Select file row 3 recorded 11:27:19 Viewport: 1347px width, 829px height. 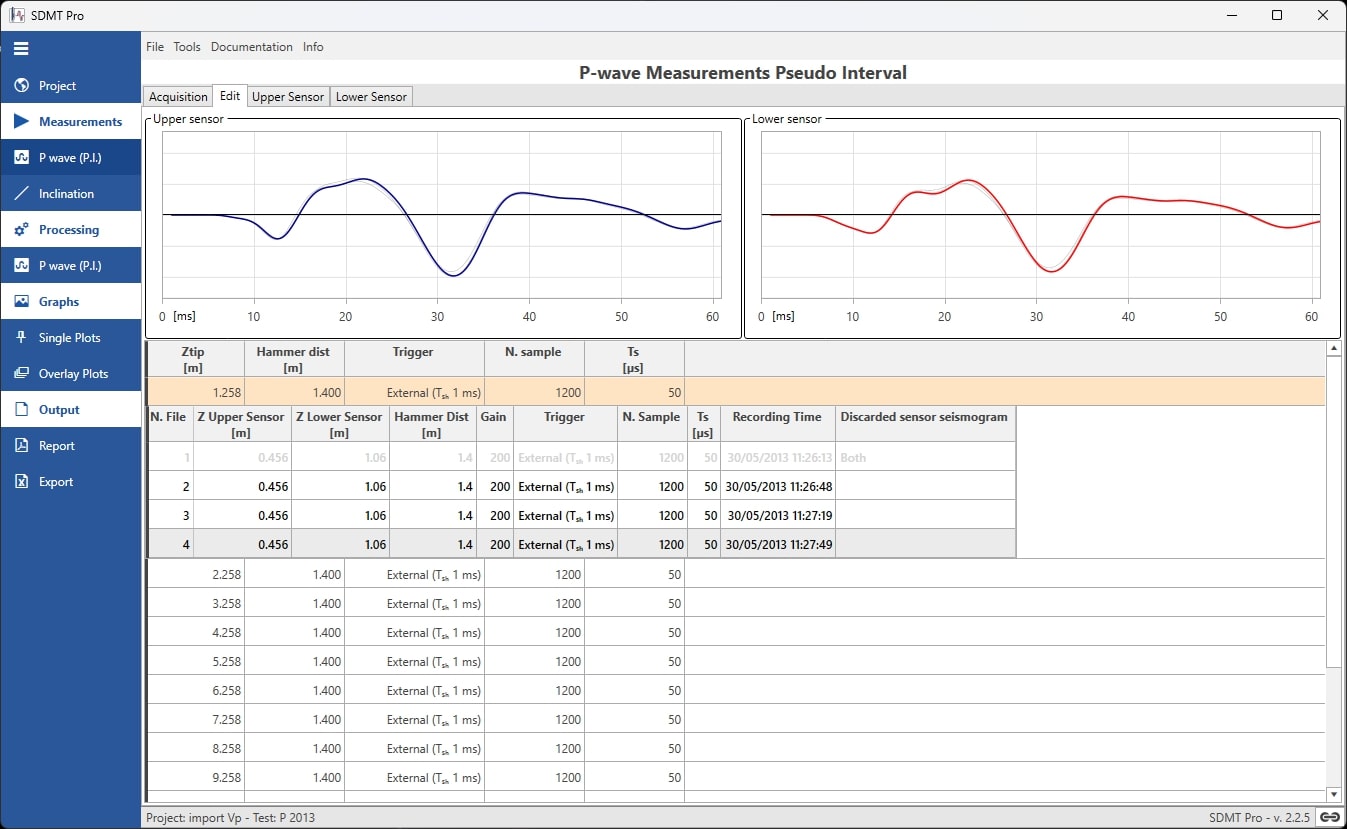click(582, 516)
